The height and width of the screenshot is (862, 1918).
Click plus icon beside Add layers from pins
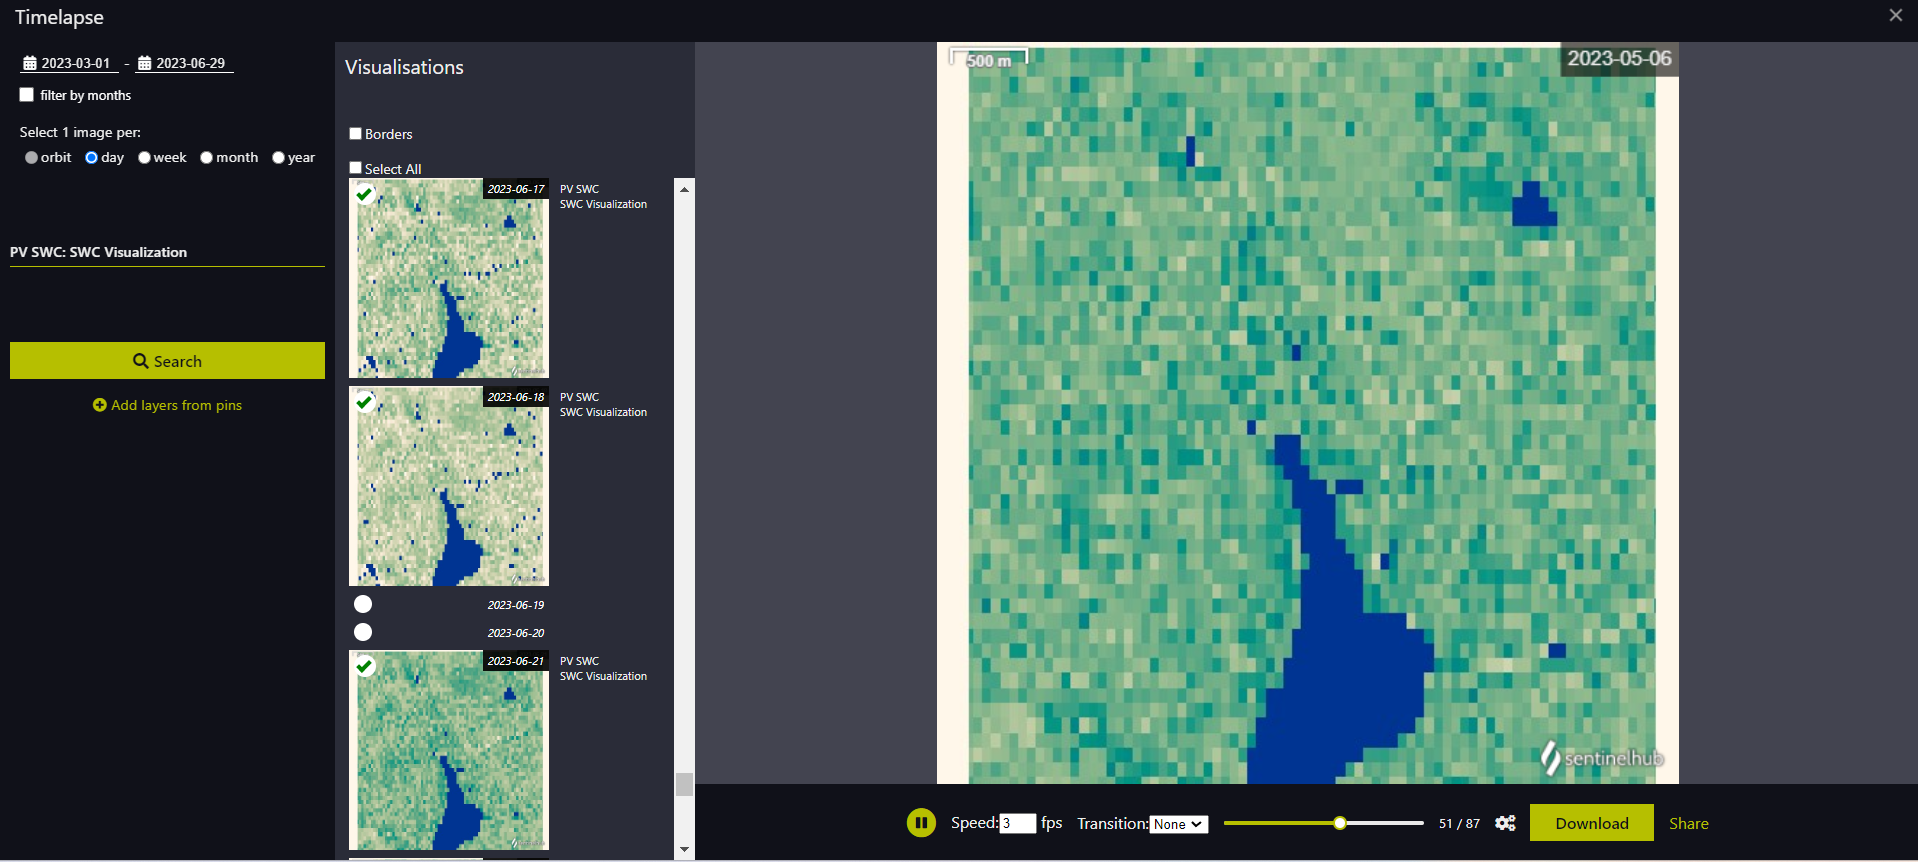[99, 405]
